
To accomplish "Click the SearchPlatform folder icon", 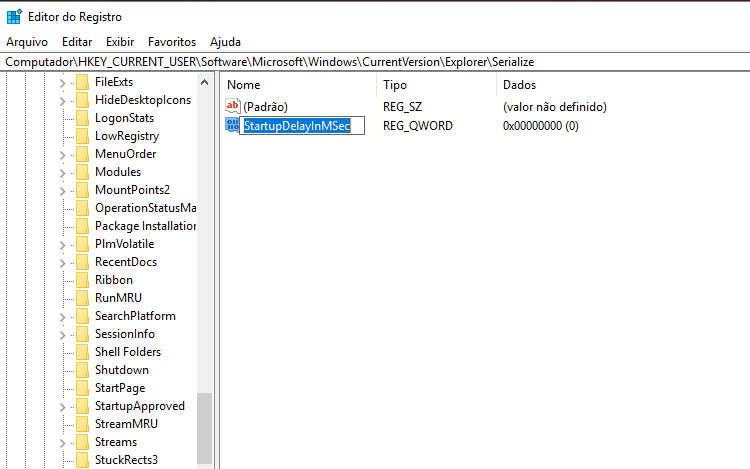I will (x=82, y=316).
